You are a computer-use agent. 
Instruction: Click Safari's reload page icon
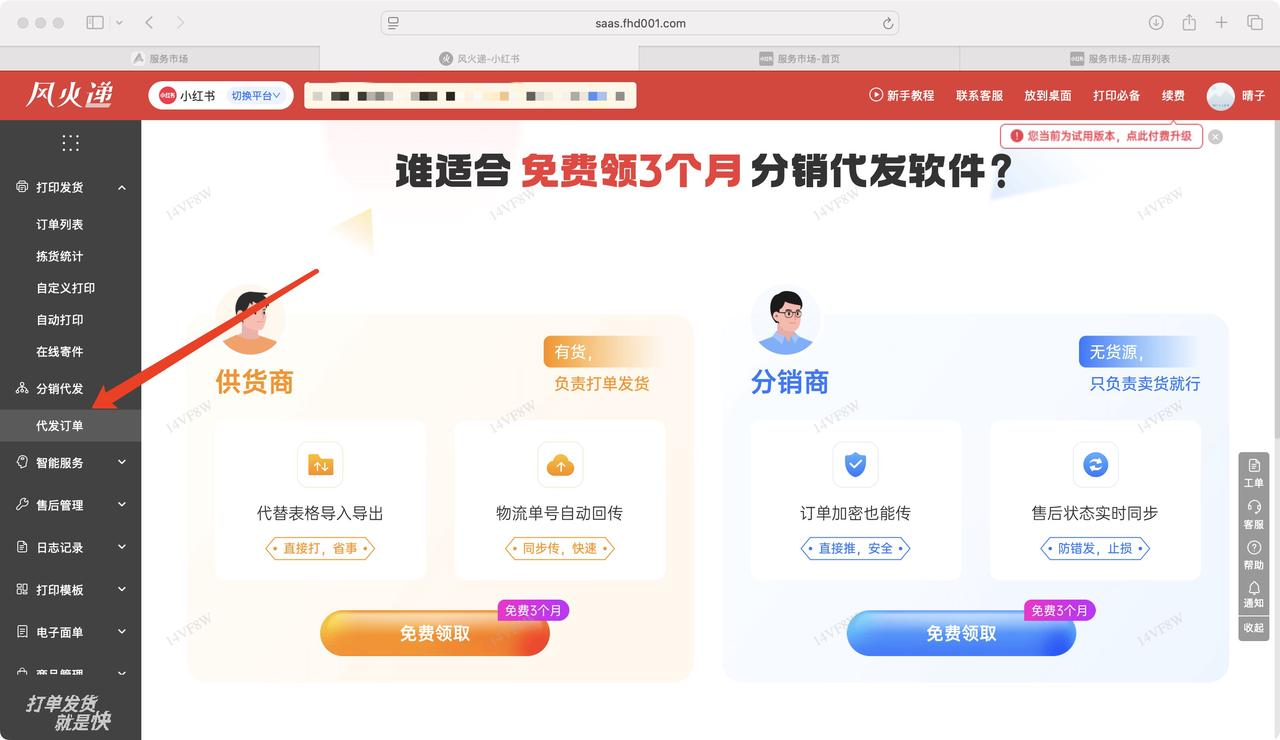pos(887,23)
